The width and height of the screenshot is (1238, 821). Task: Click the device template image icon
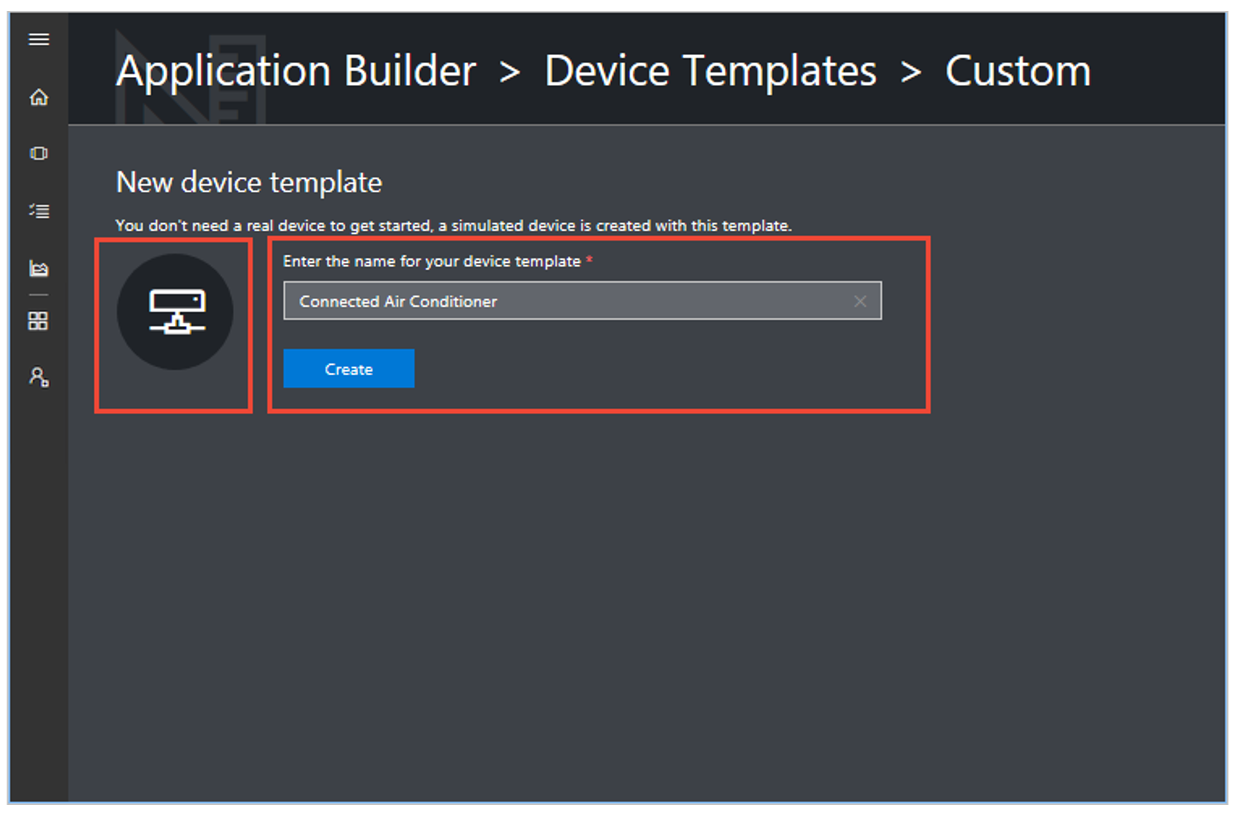[175, 312]
